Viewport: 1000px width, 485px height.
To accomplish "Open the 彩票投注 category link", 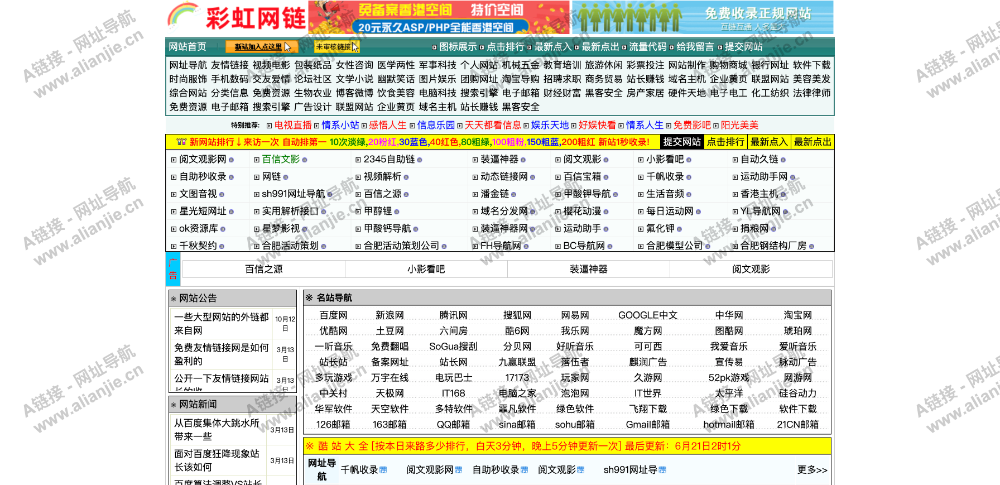I will tap(645, 65).
